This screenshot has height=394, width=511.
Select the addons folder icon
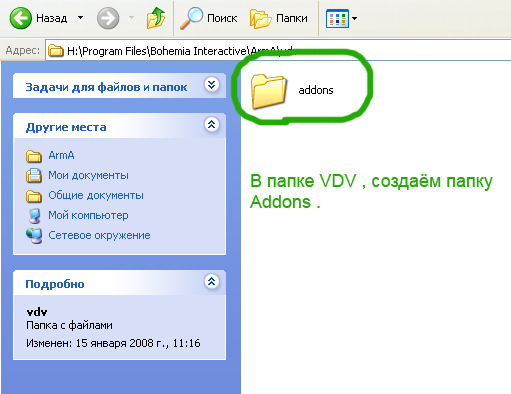[x=269, y=91]
